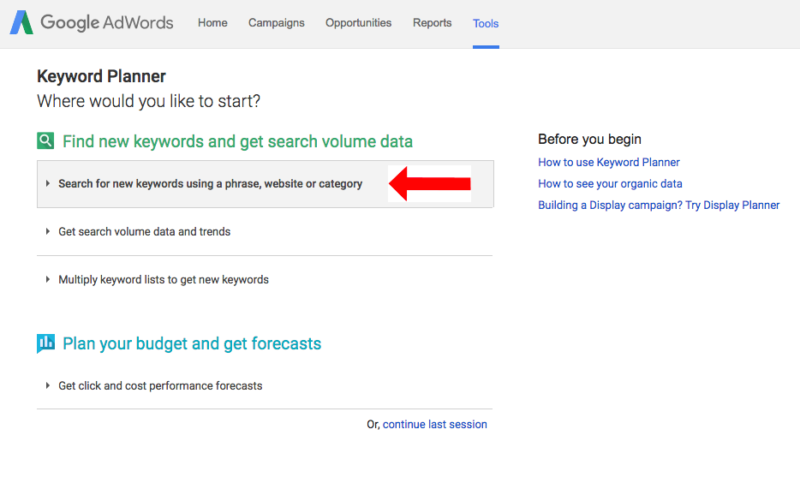Click the Find new keywords heading
Image resolution: width=800 pixels, height=495 pixels.
coord(237,141)
